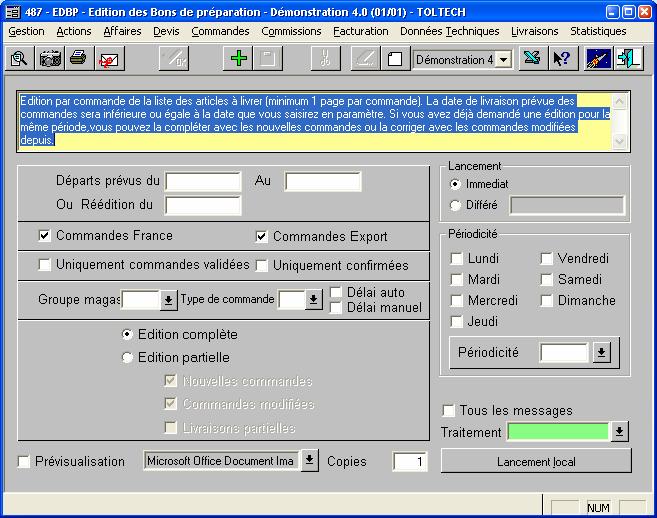The height and width of the screenshot is (518, 657).
Task: Open the Groupe magasin dropdown arrow
Action: 168,300
